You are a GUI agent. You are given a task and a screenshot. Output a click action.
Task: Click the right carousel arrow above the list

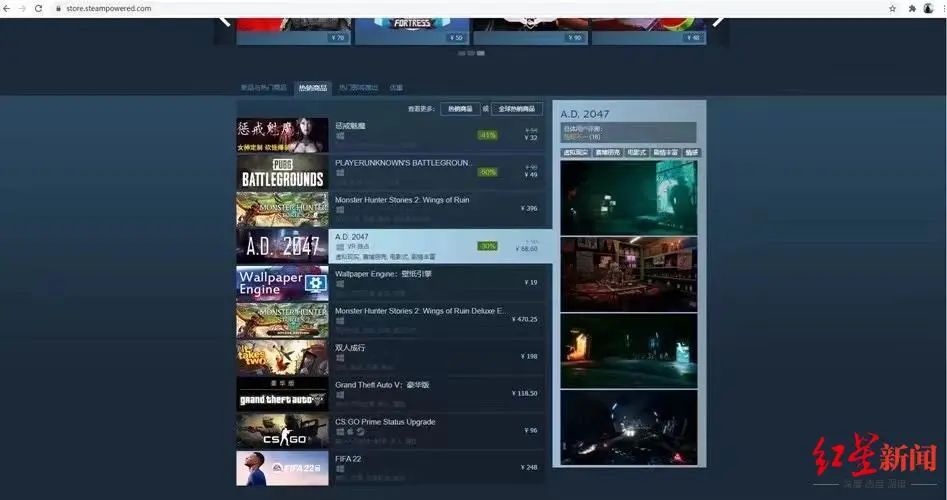(x=718, y=22)
